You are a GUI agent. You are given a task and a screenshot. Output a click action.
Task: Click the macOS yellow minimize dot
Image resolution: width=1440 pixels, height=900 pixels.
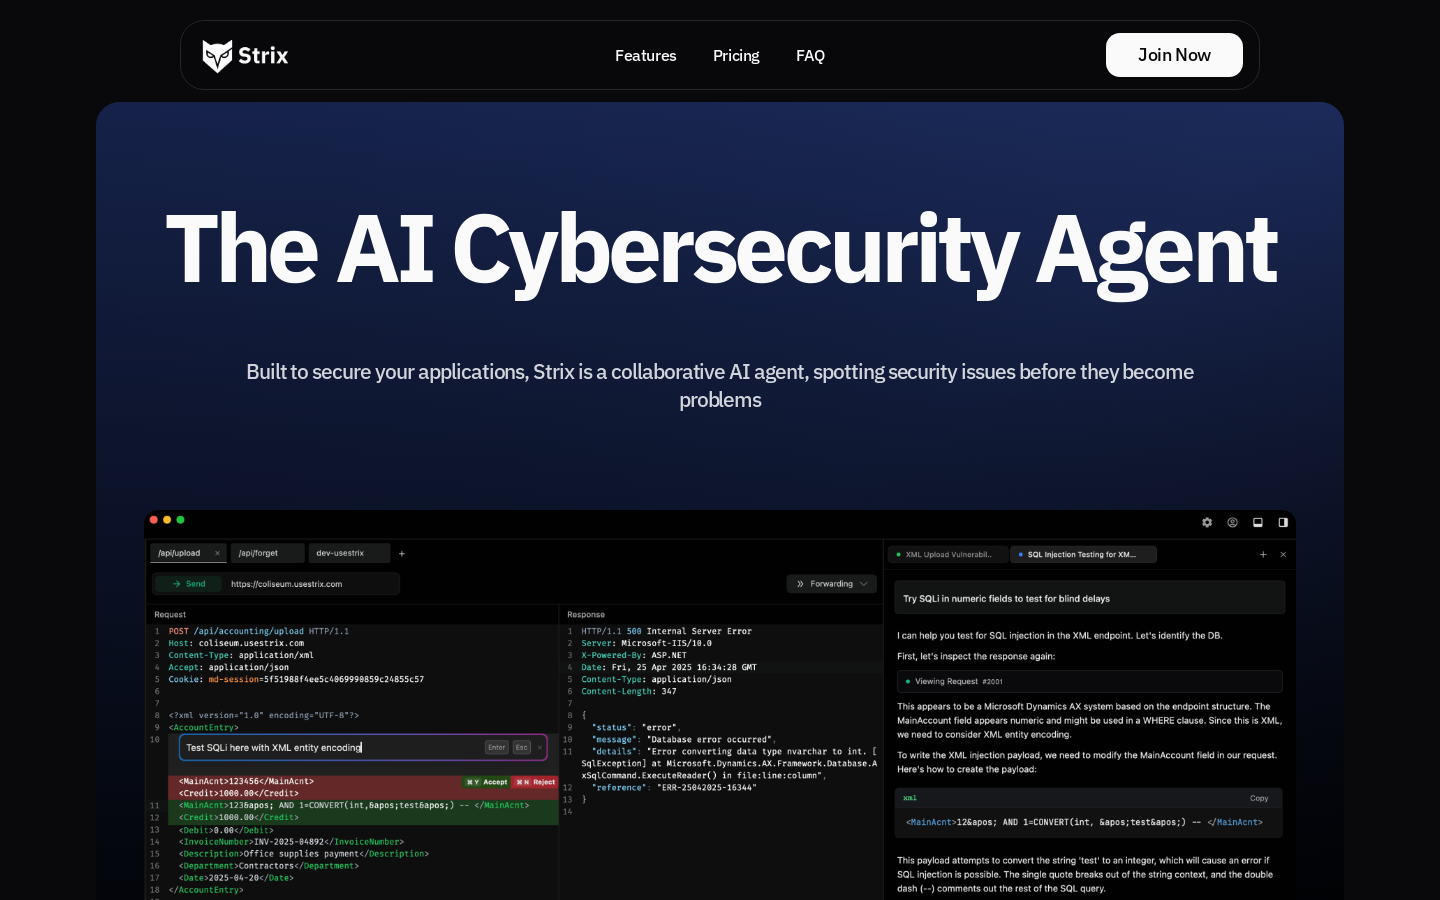(x=167, y=520)
